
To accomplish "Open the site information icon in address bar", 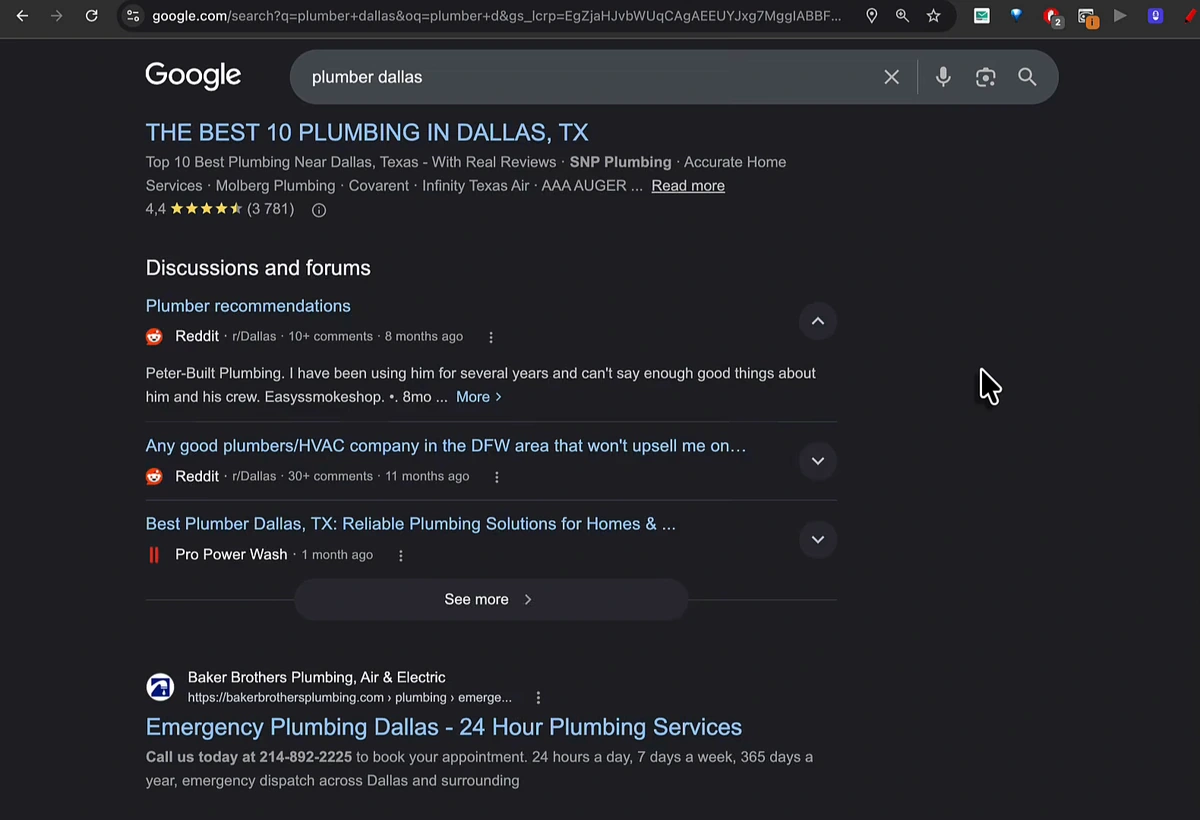I will [x=133, y=16].
